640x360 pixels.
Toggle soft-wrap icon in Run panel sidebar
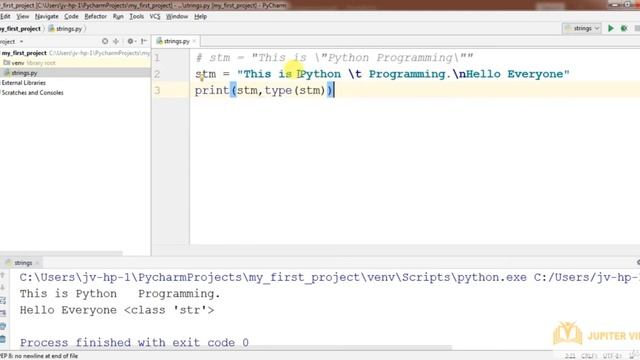pos(2,301)
